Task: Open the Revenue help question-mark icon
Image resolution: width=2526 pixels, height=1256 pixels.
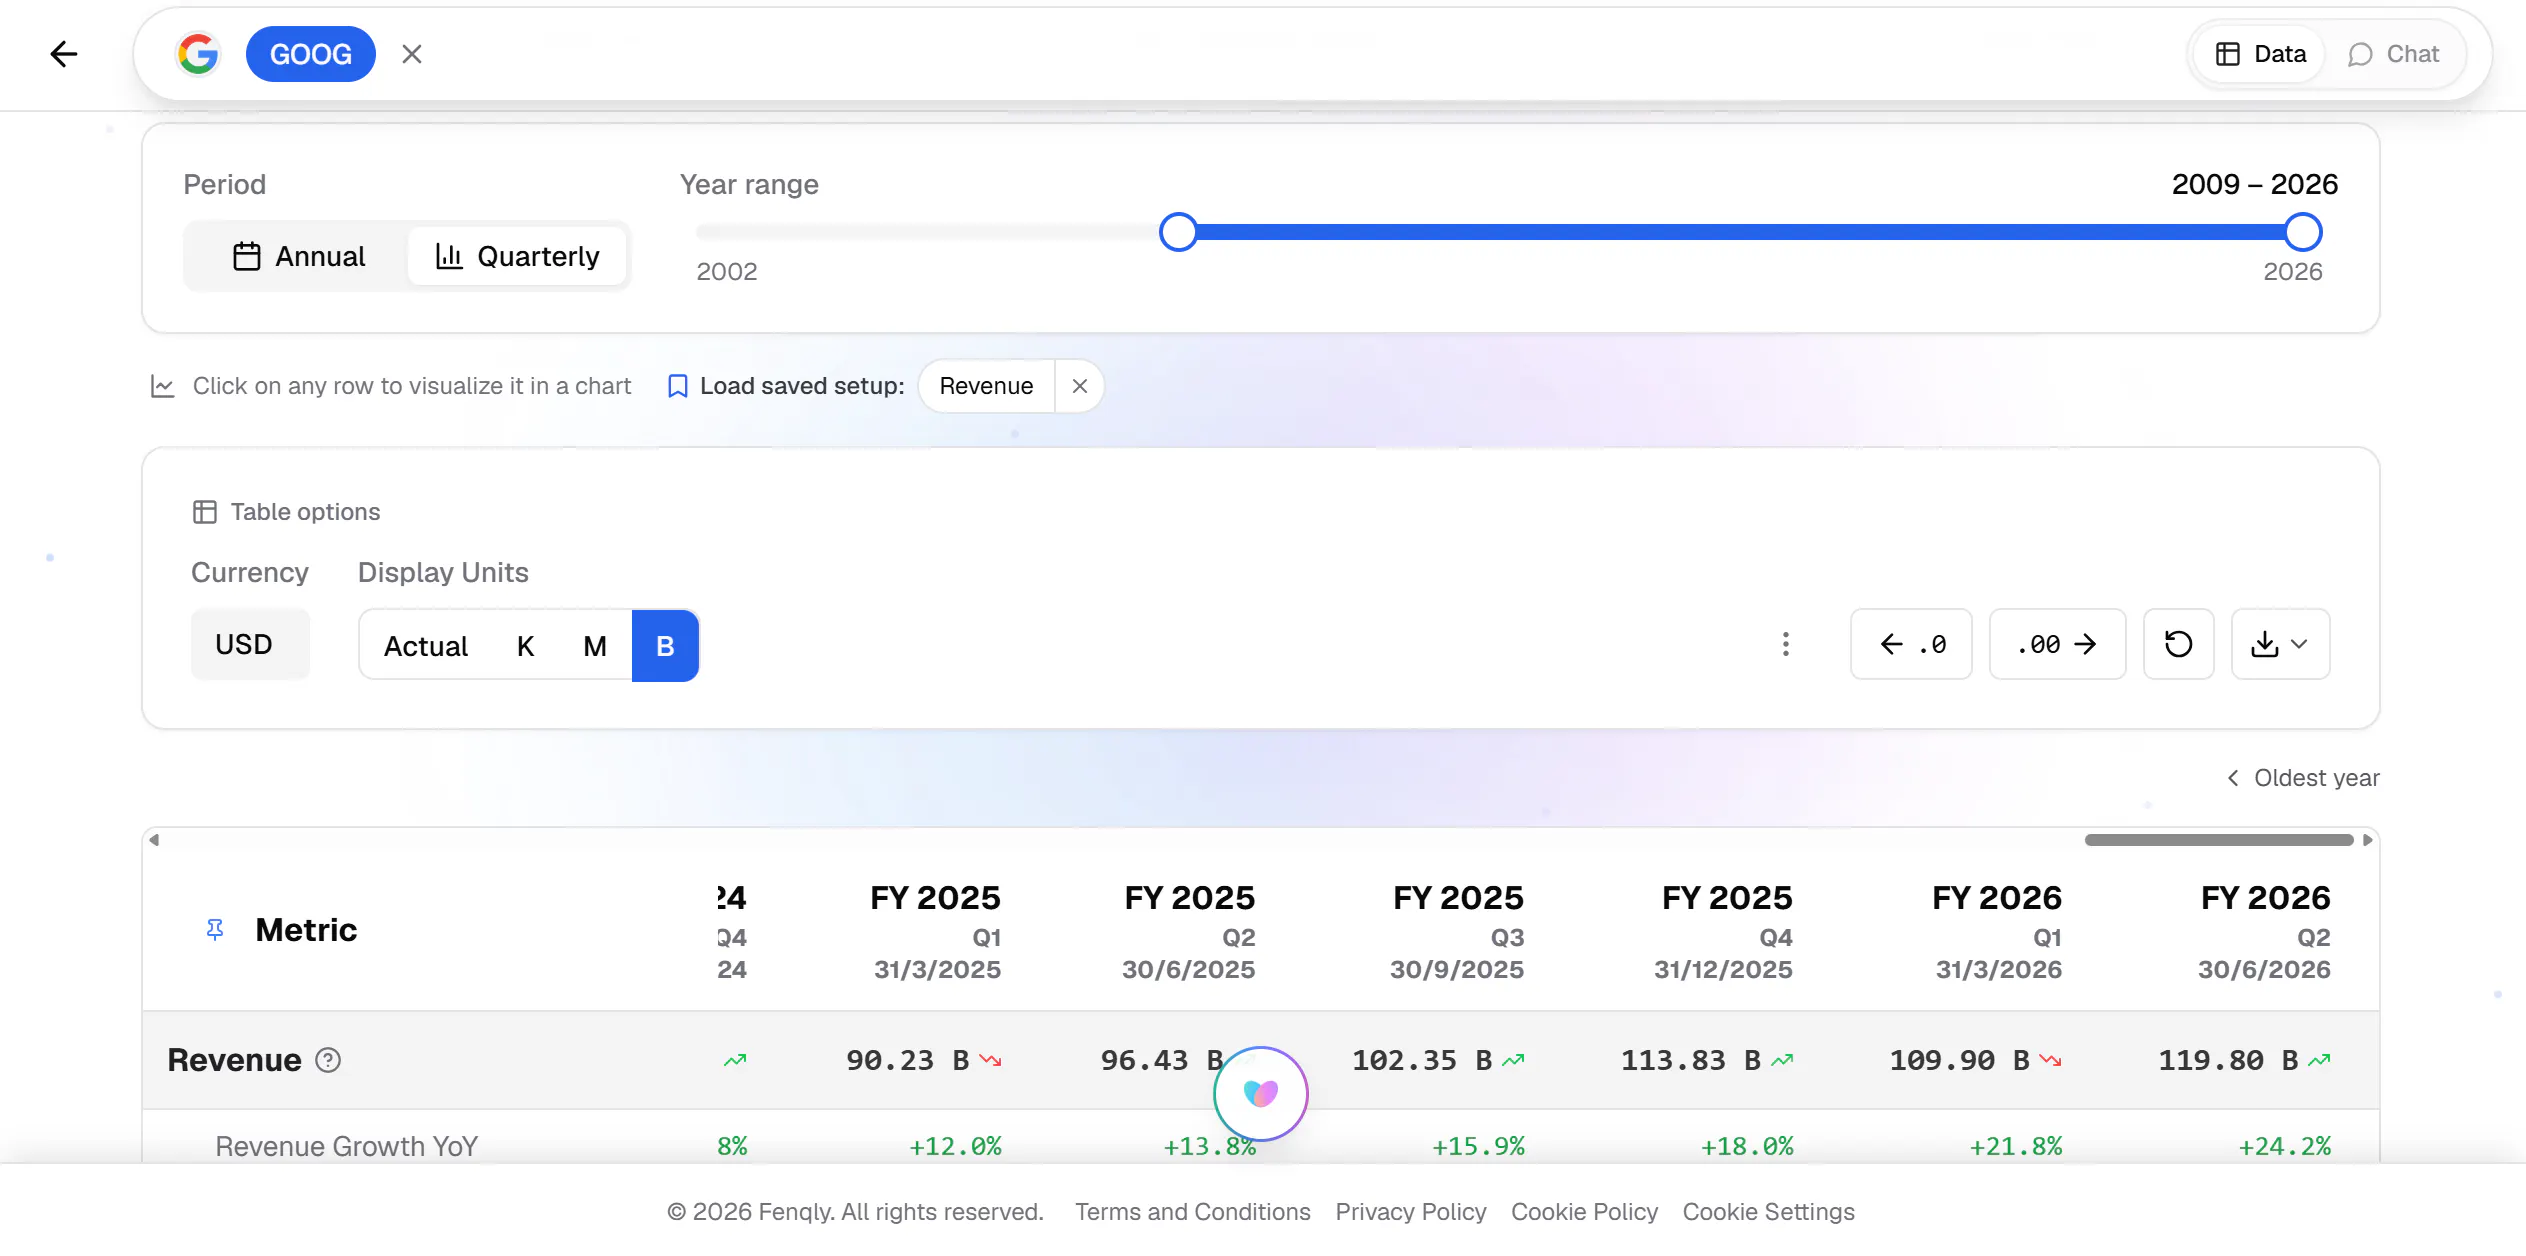Action: click(x=328, y=1060)
